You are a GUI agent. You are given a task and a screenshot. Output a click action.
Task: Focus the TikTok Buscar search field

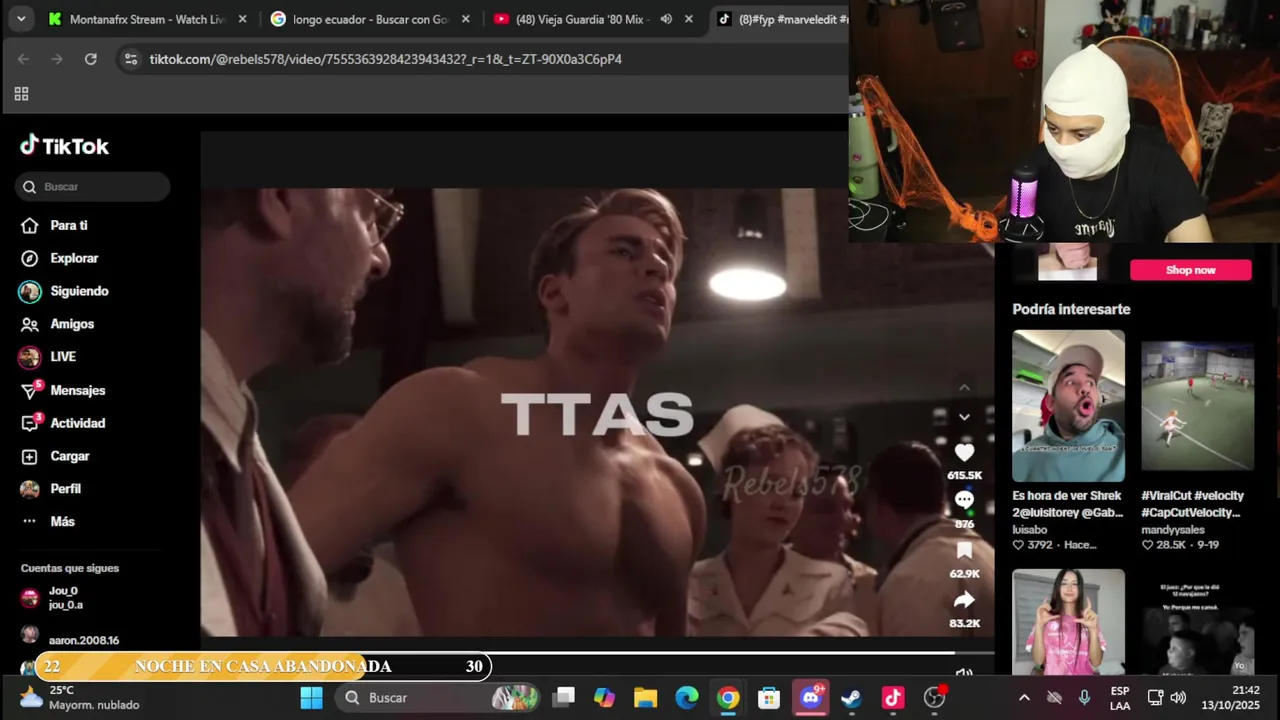(x=92, y=187)
